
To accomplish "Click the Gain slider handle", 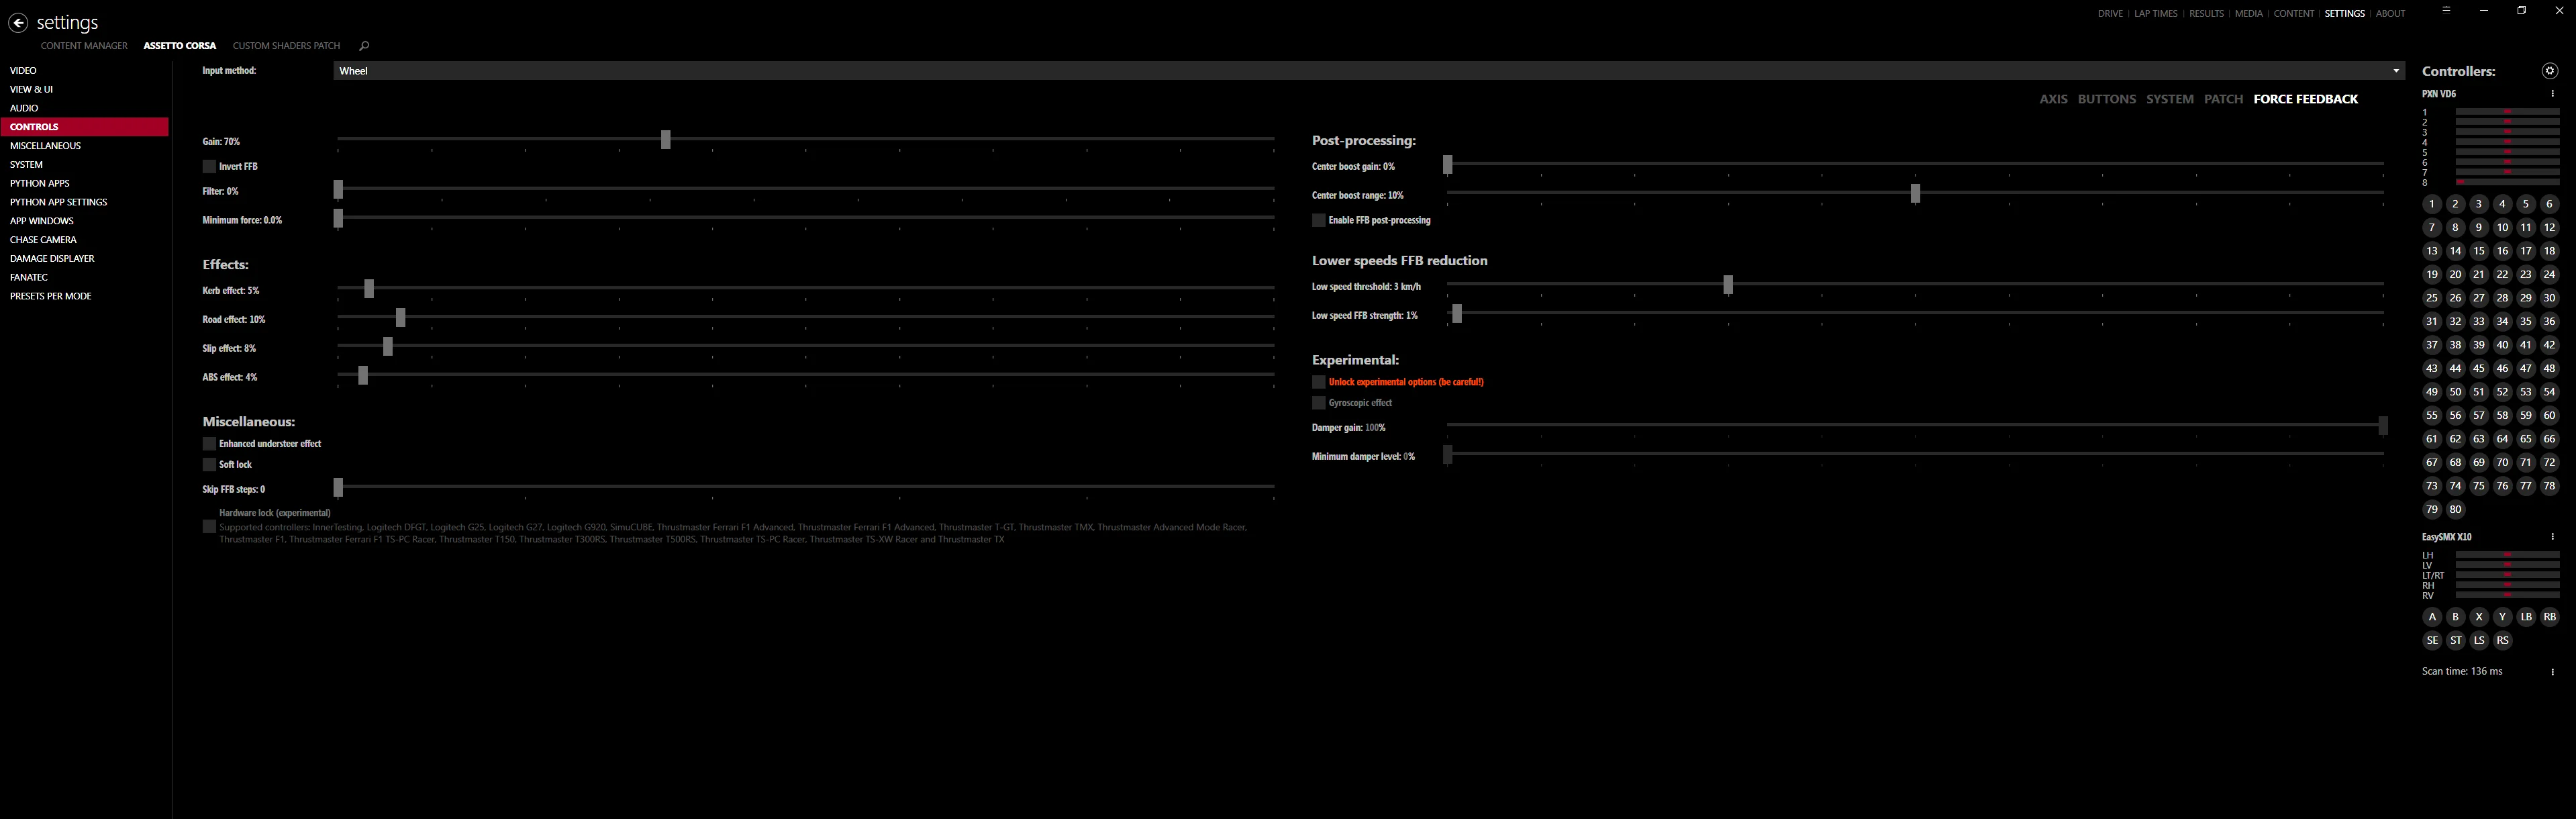I will point(665,139).
